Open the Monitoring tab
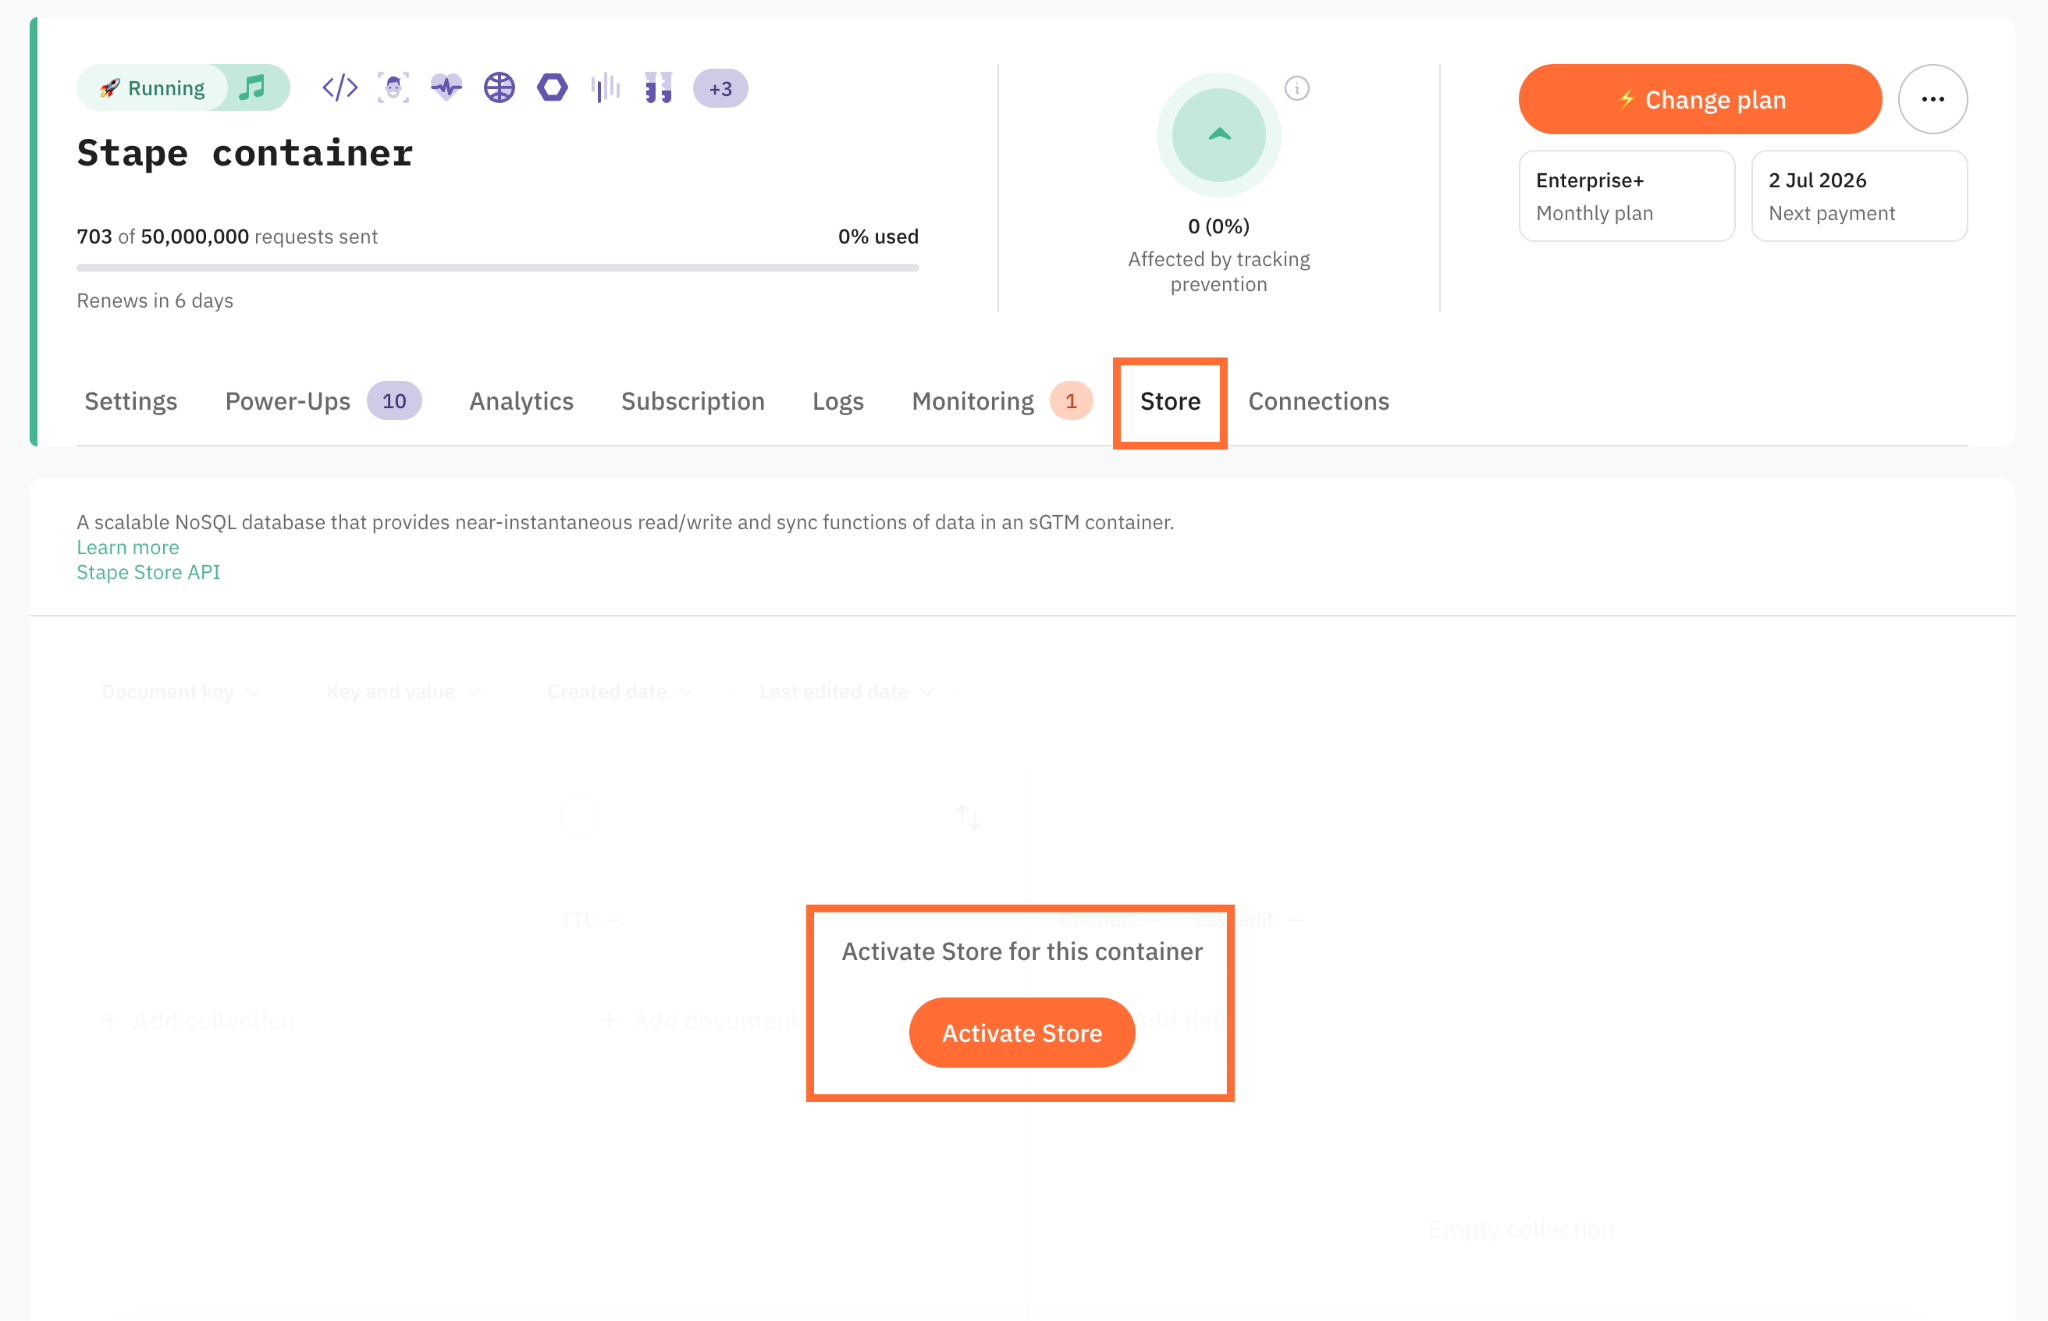This screenshot has width=2048, height=1321. 1002,401
